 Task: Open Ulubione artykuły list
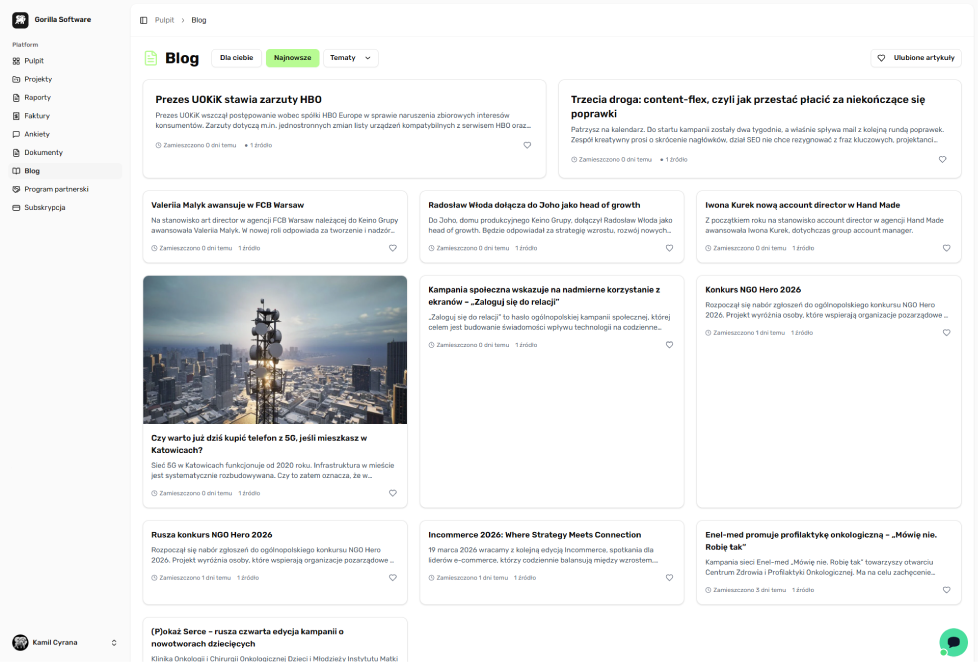pyautogui.click(x=916, y=58)
